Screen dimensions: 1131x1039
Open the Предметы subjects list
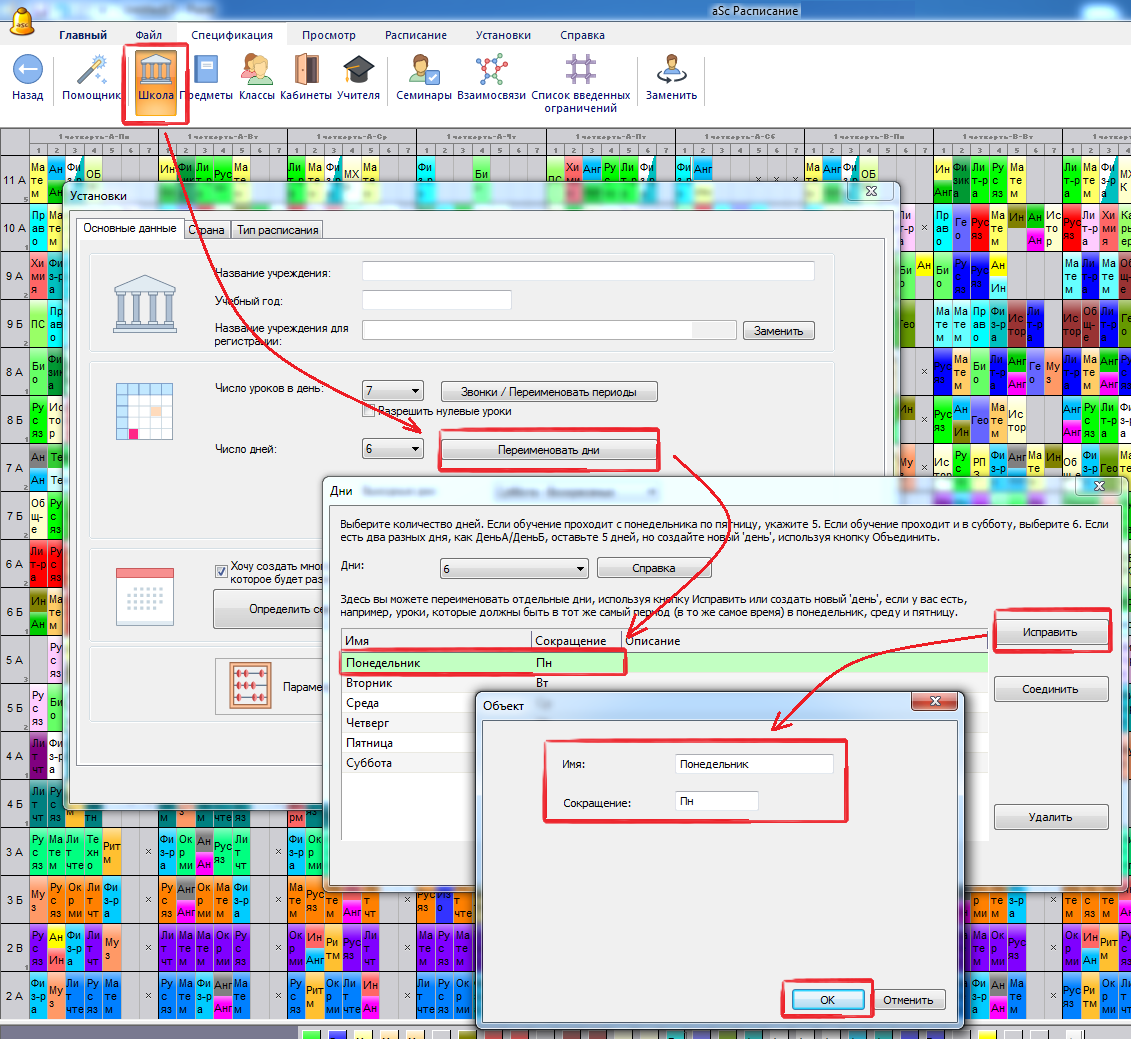[207, 72]
